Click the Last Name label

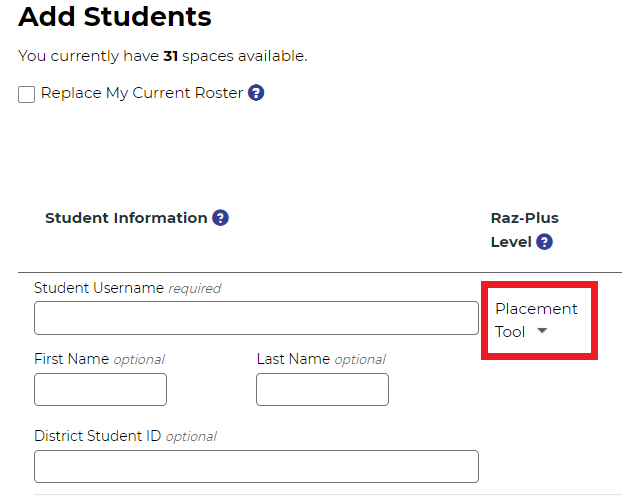[x=293, y=359]
